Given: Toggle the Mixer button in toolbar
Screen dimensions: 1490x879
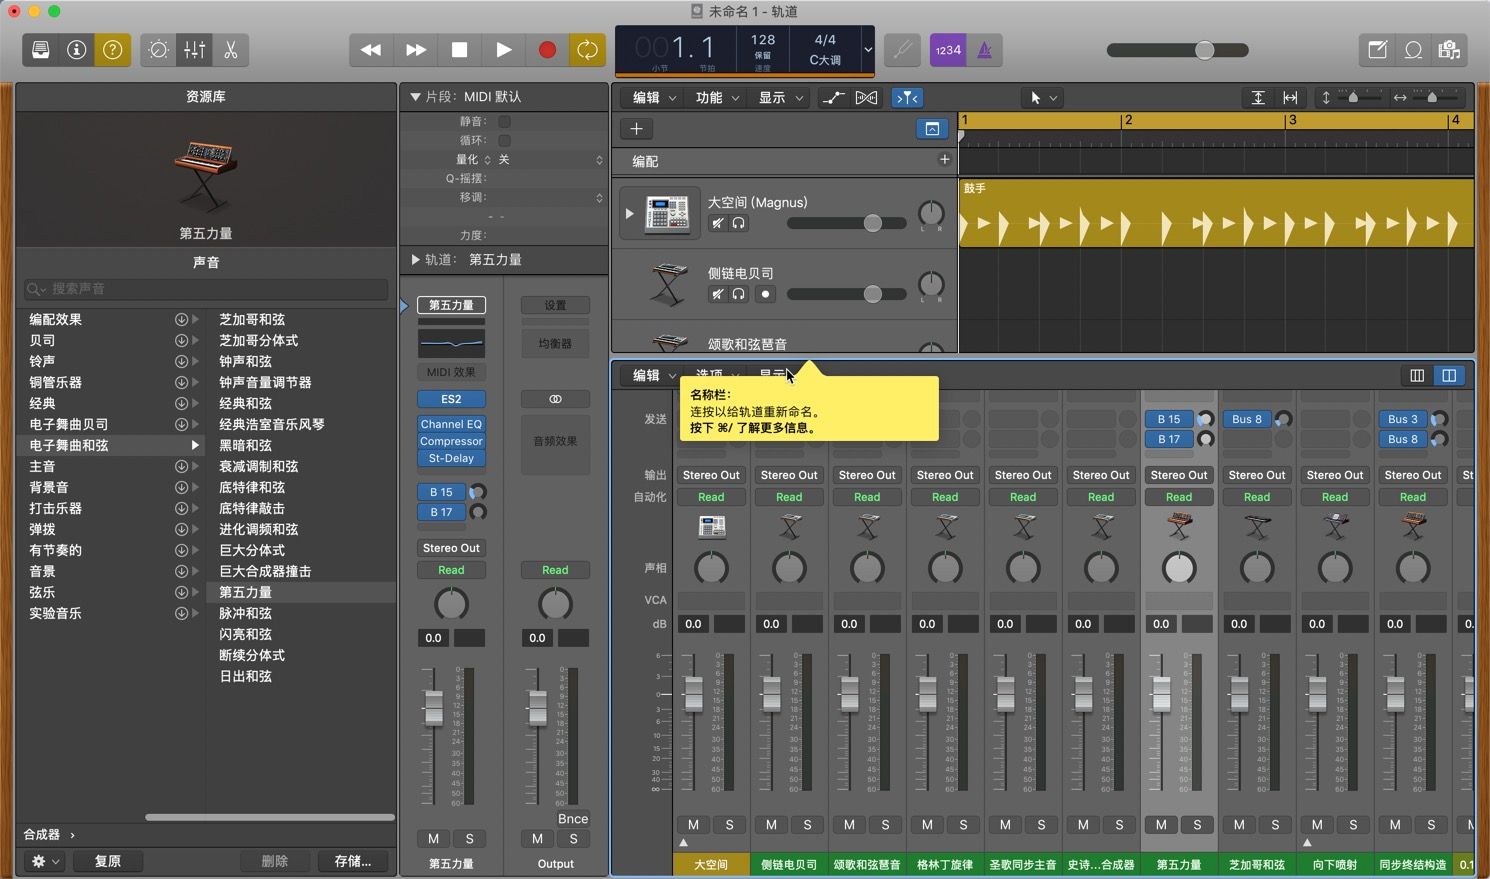Looking at the screenshot, I should (x=194, y=50).
